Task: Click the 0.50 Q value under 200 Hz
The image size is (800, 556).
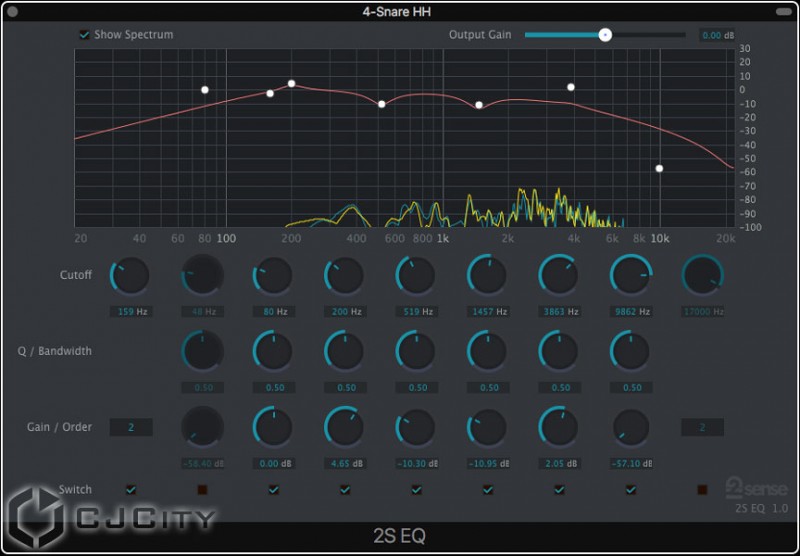Action: pos(345,388)
